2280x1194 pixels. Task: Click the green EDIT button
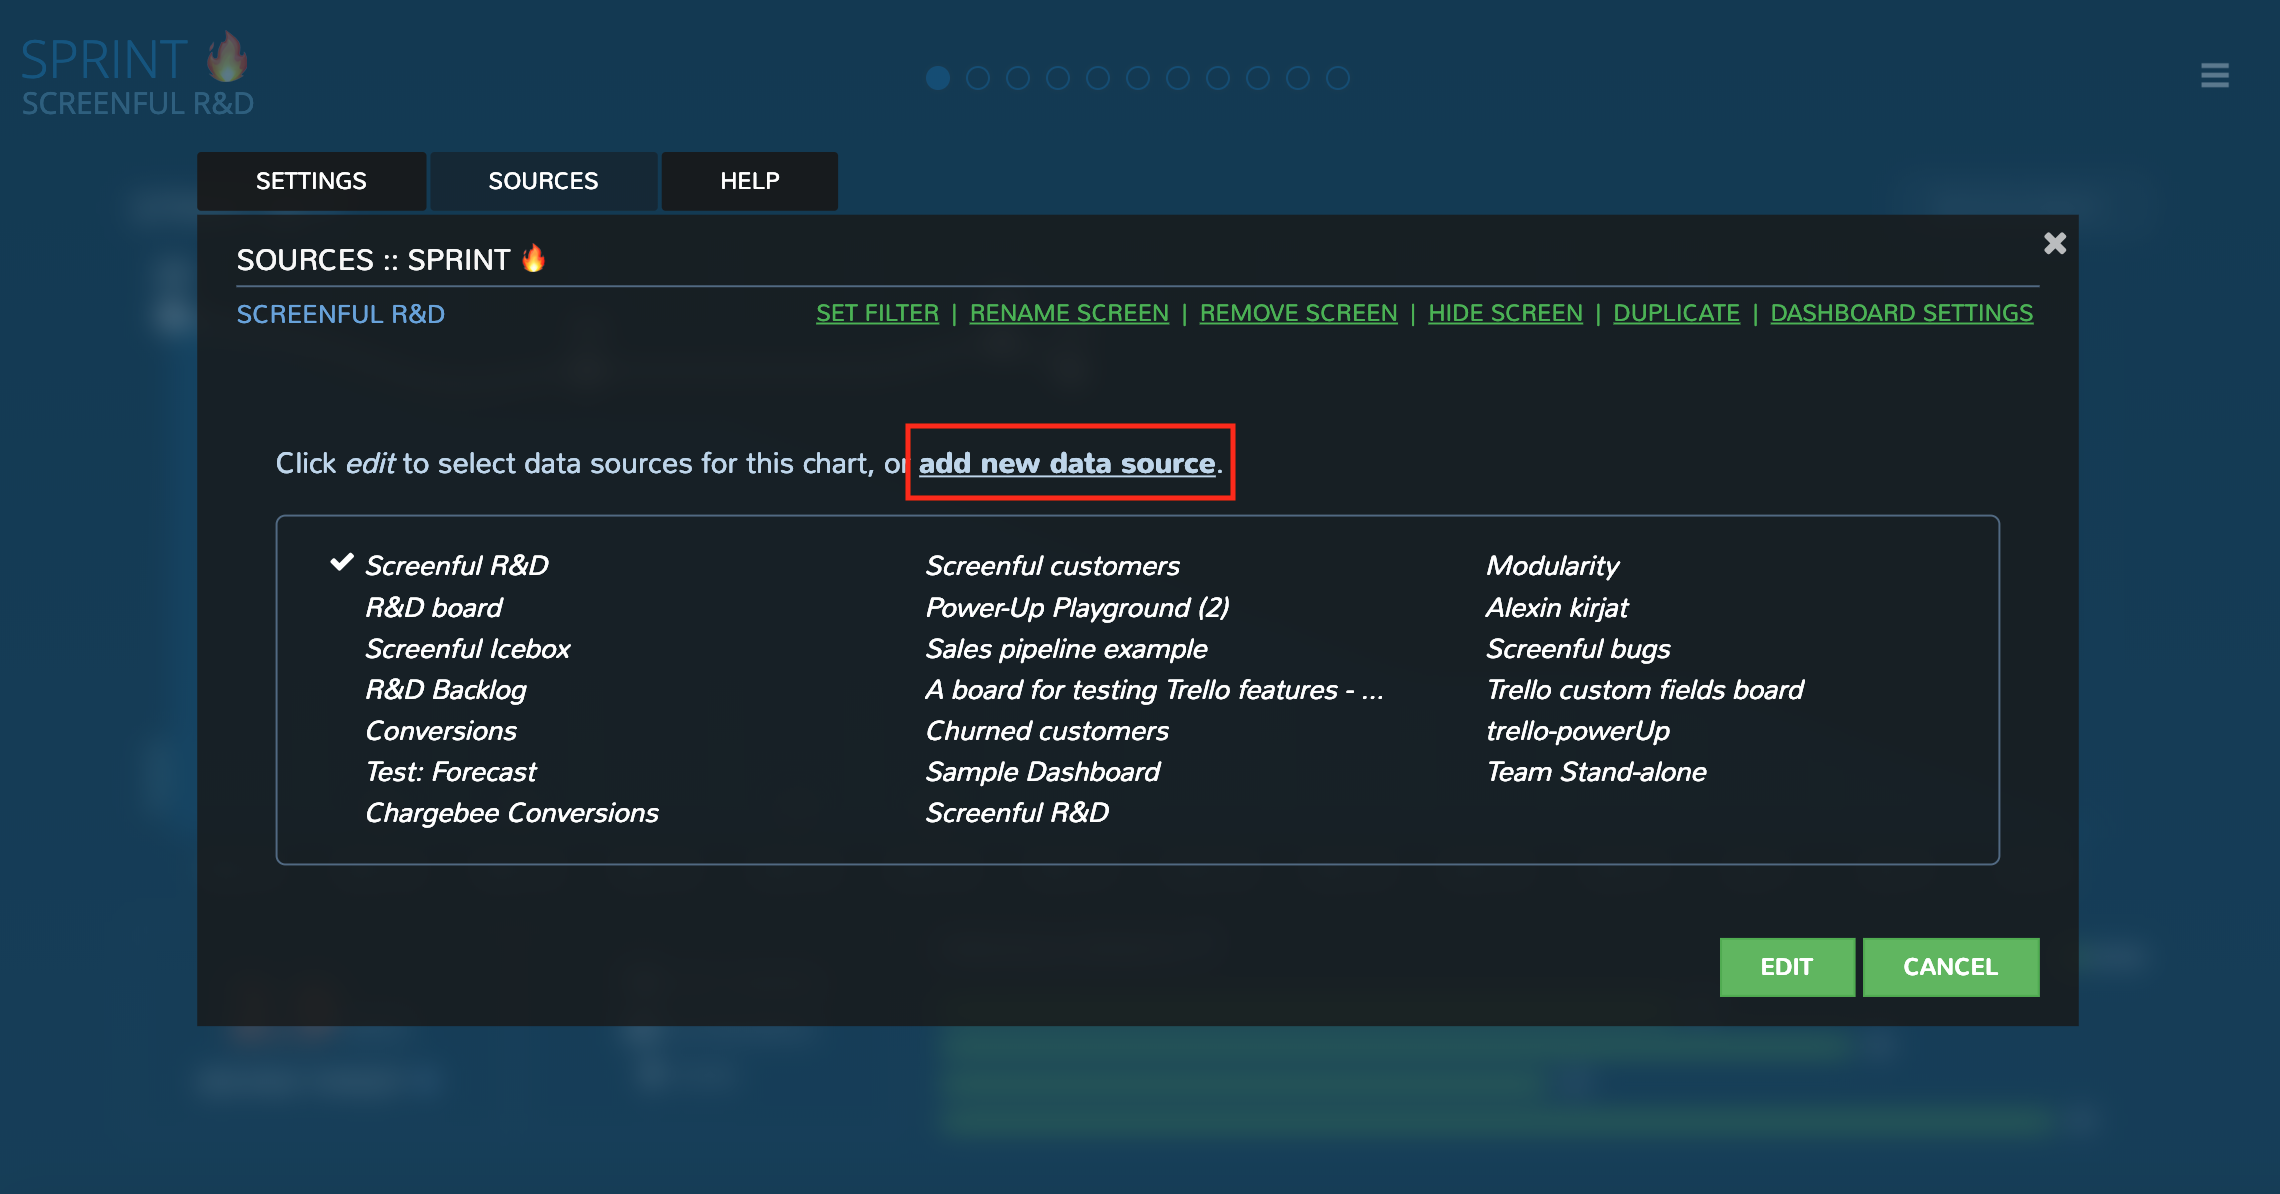tap(1787, 967)
